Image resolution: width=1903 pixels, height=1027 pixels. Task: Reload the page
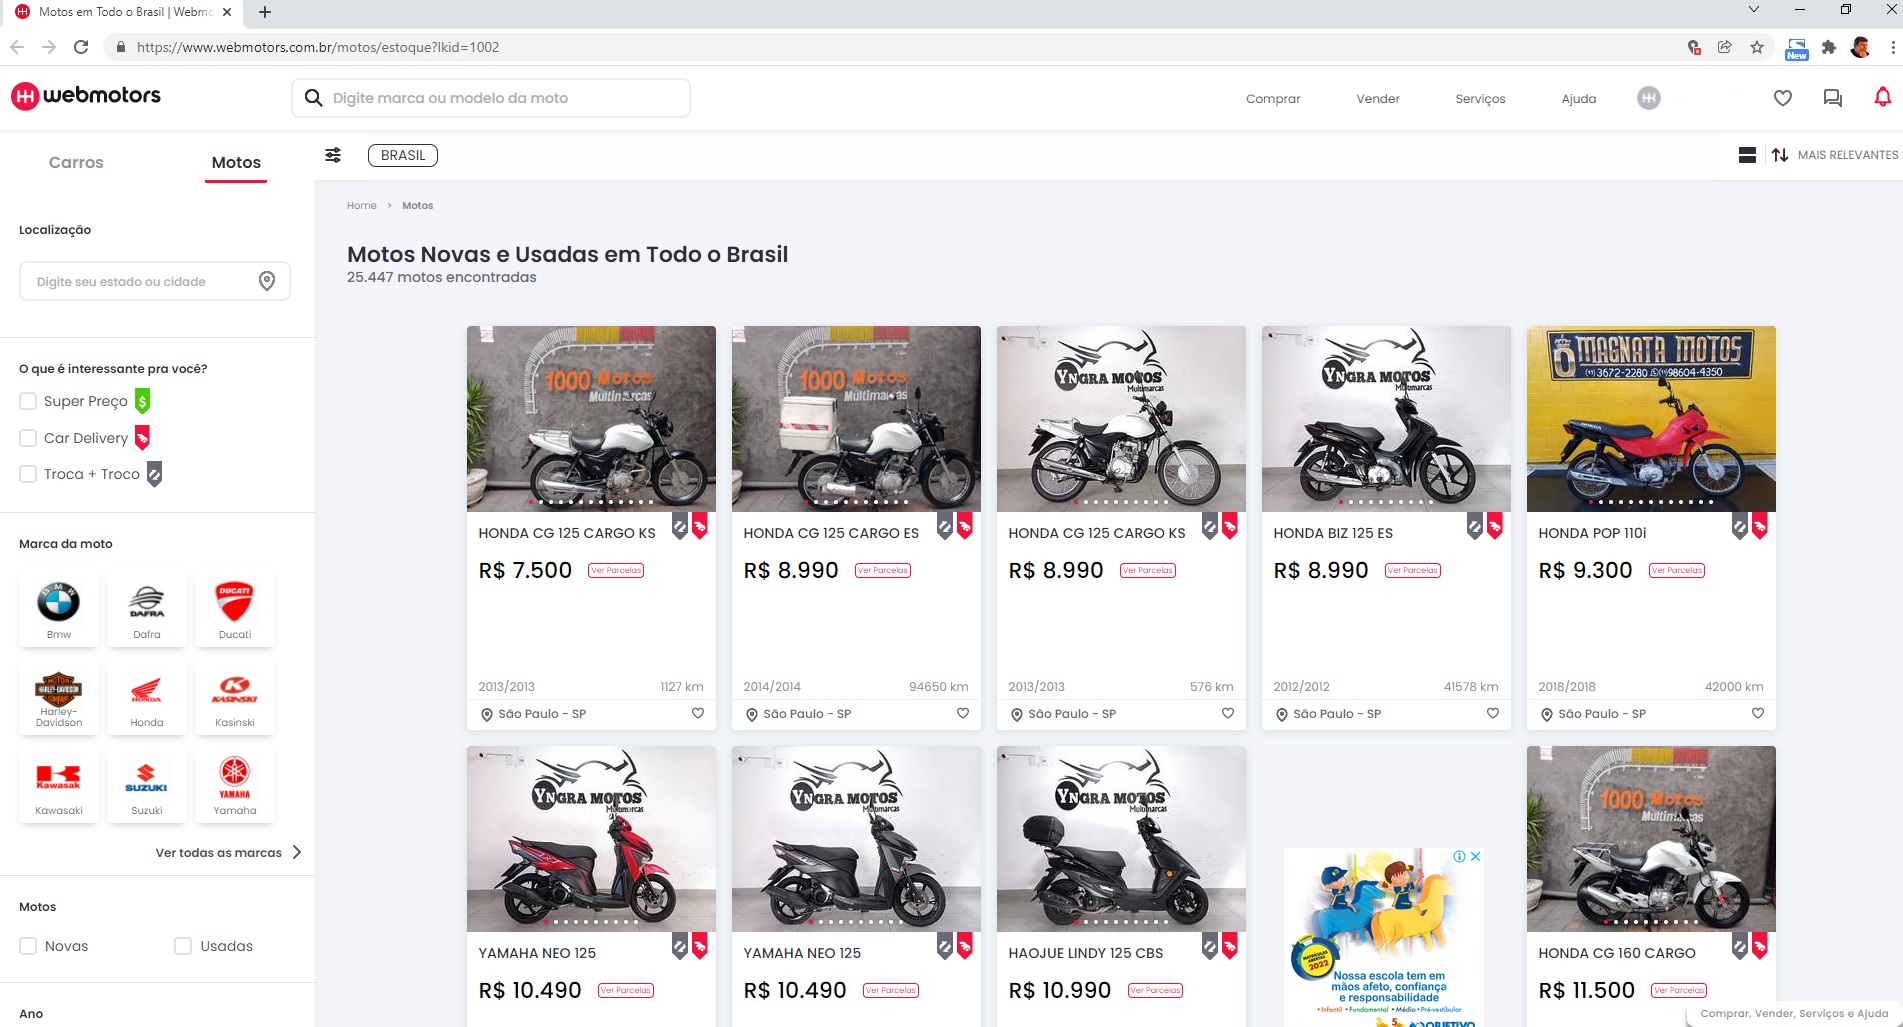click(x=81, y=47)
